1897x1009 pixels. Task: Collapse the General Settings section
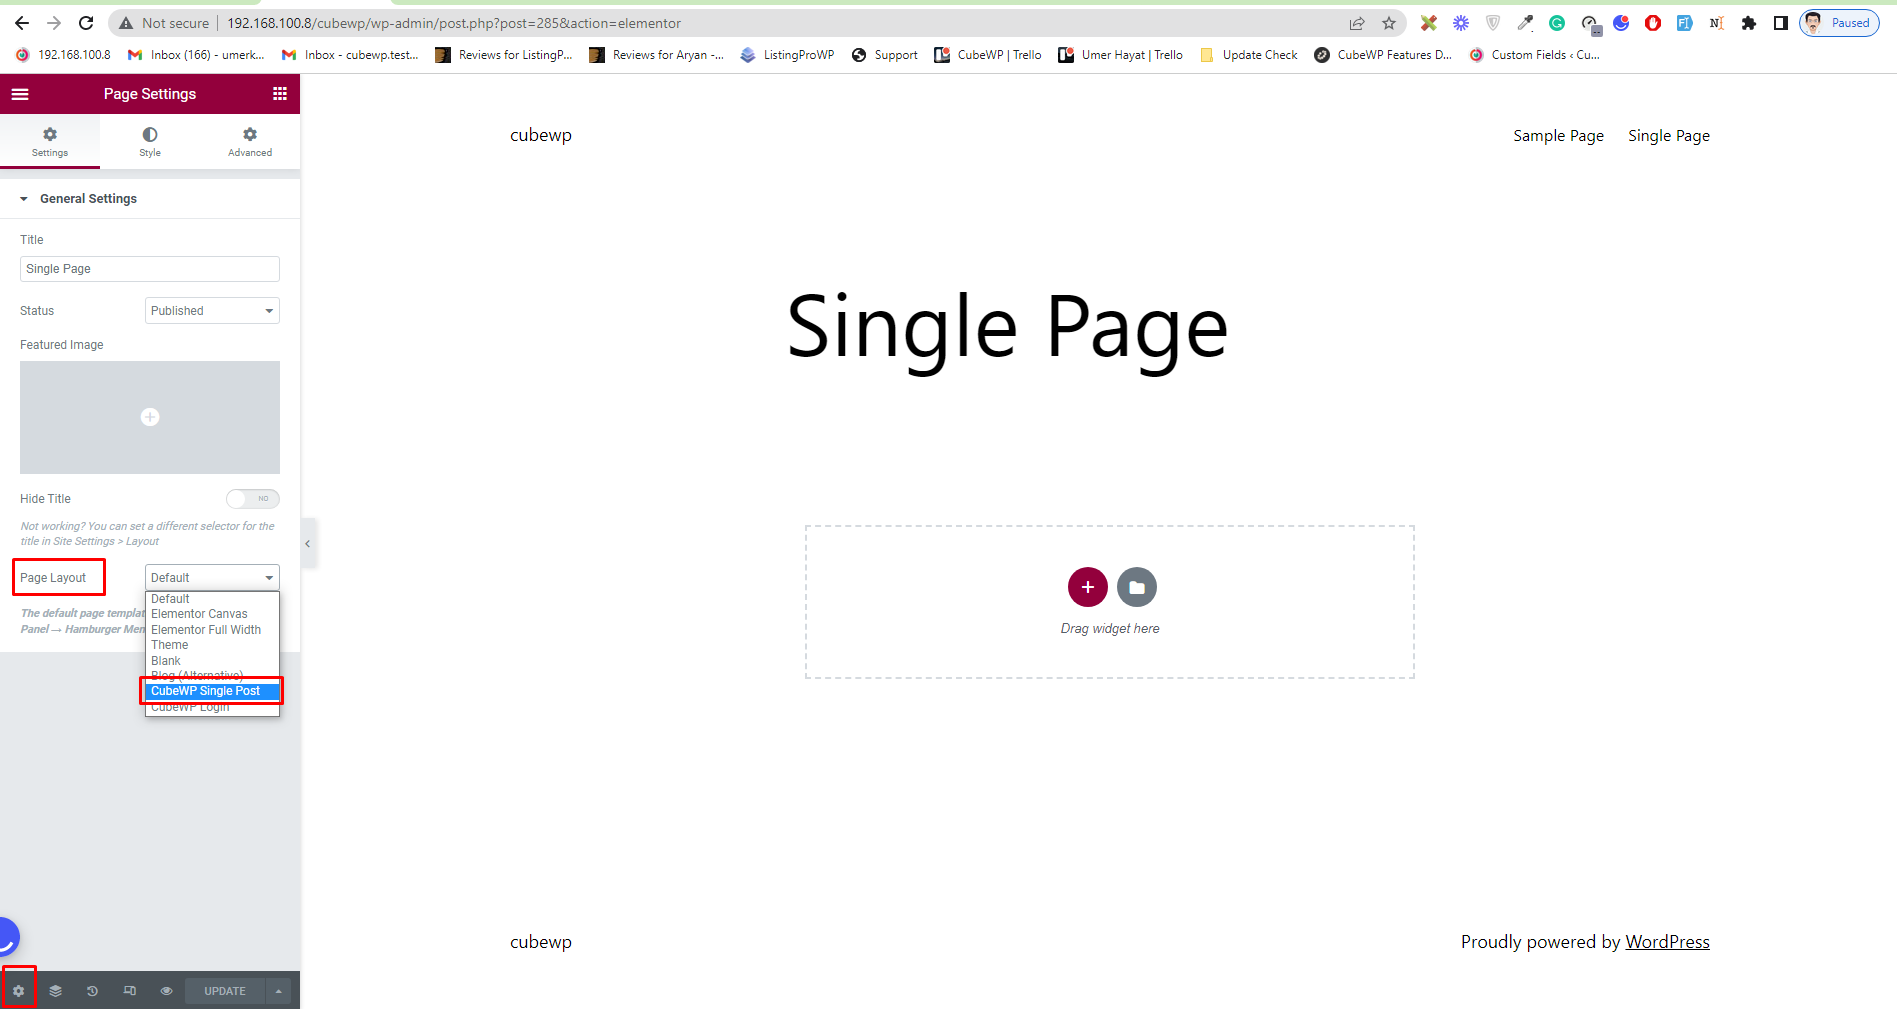click(150, 199)
